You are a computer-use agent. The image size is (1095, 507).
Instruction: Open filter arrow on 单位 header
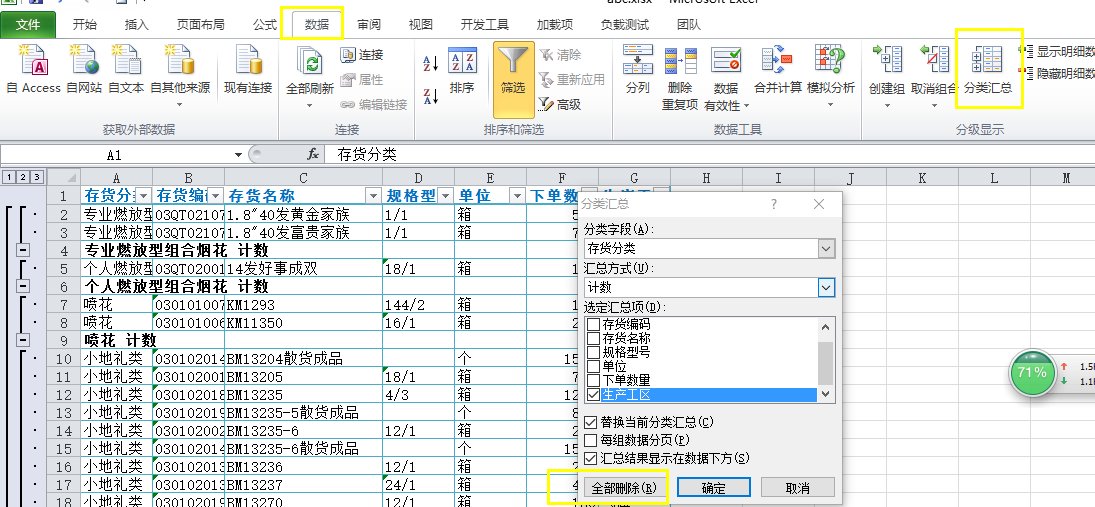tap(517, 196)
